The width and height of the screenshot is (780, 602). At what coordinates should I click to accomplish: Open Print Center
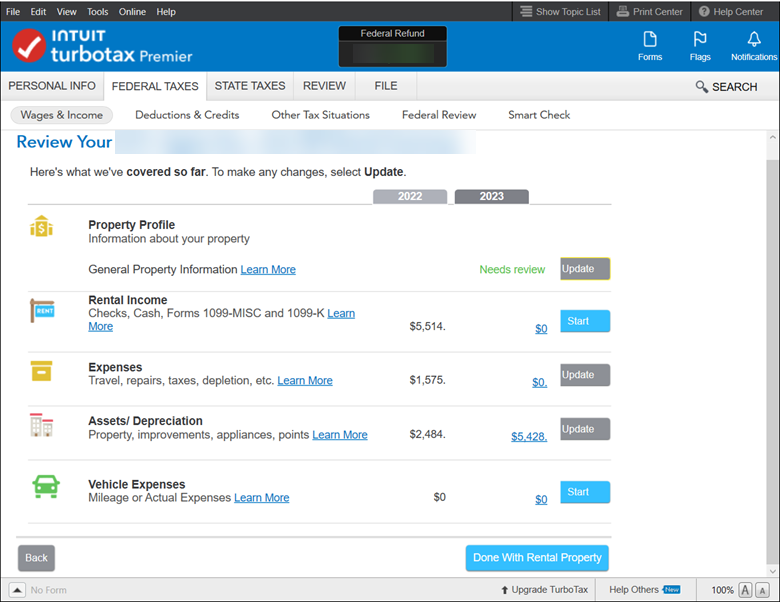[649, 11]
